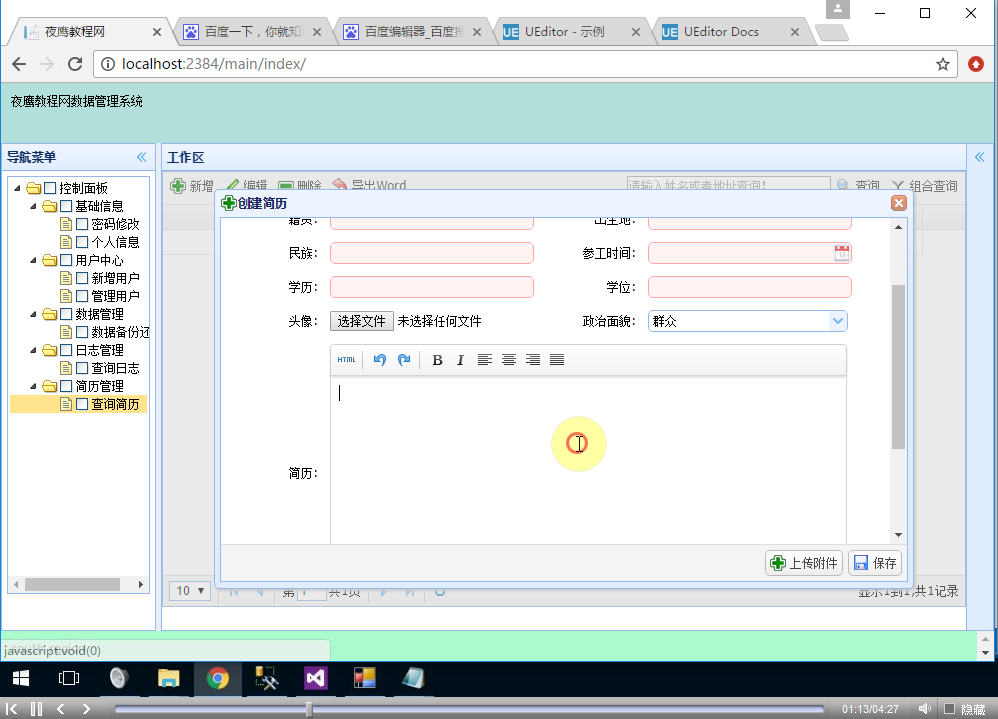Click the 上传附件 button
The image size is (998, 719).
point(804,563)
